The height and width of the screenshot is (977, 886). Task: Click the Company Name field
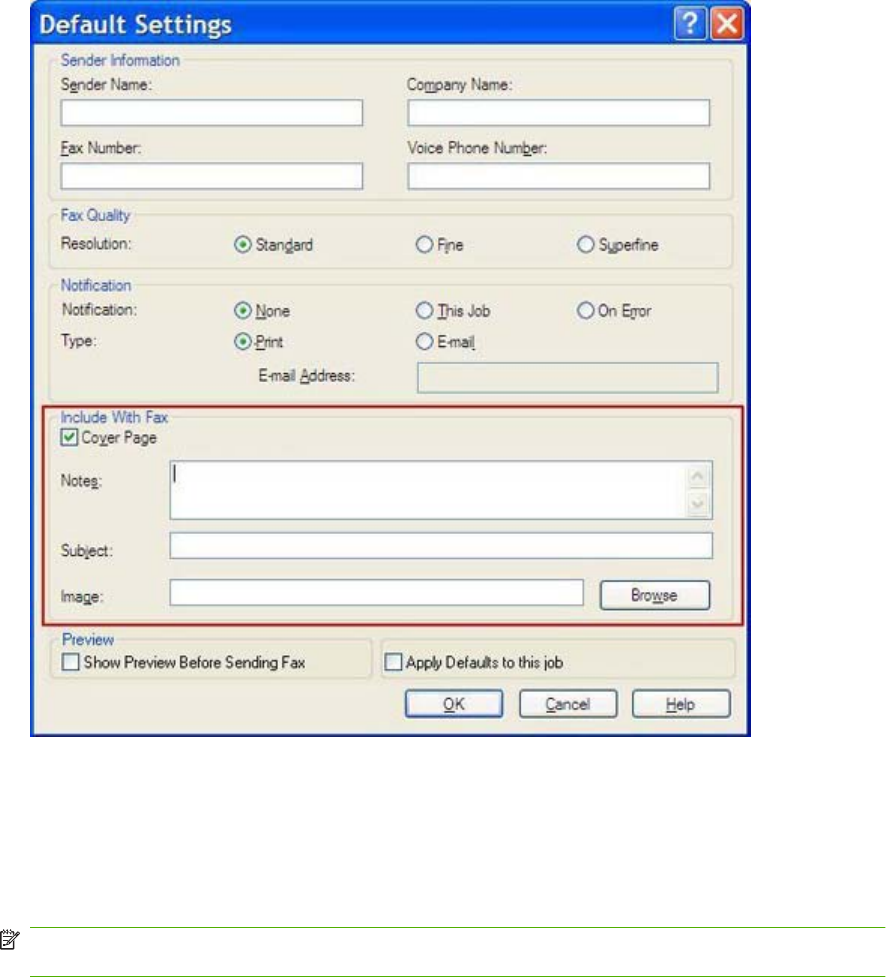559,113
